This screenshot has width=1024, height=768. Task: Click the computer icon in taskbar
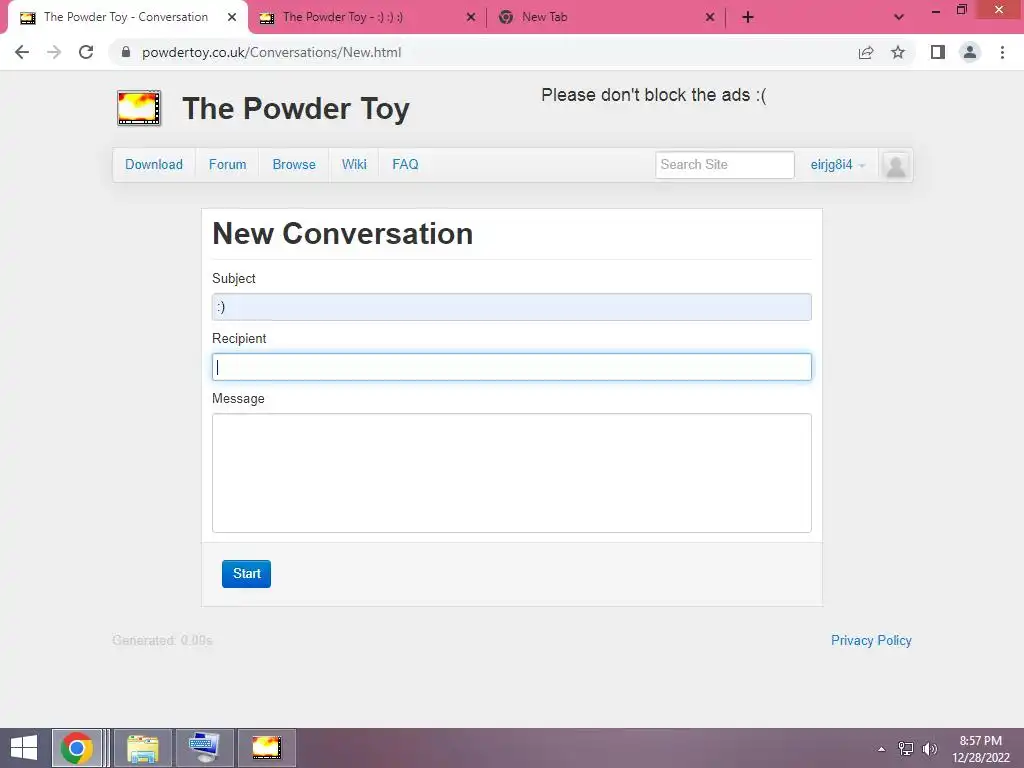point(204,748)
